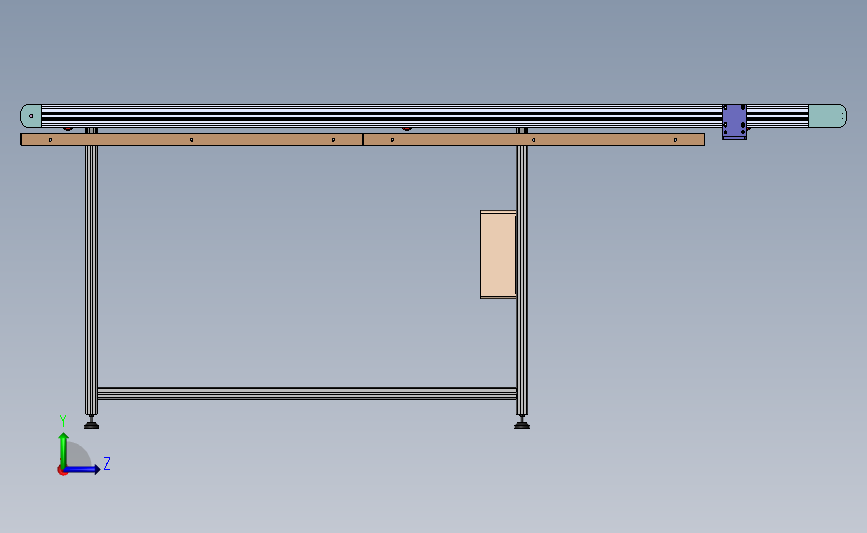
Task: Click the black leveling foot under the box-side leg
Action: (522, 424)
